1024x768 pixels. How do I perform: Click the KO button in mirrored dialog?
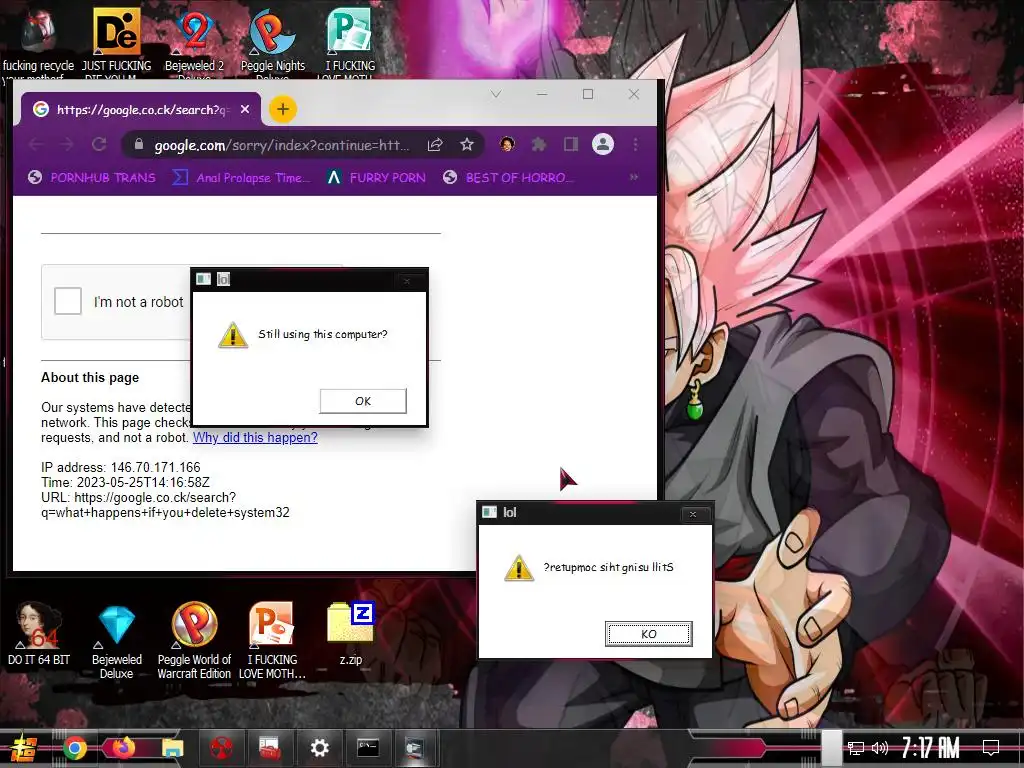pos(648,633)
